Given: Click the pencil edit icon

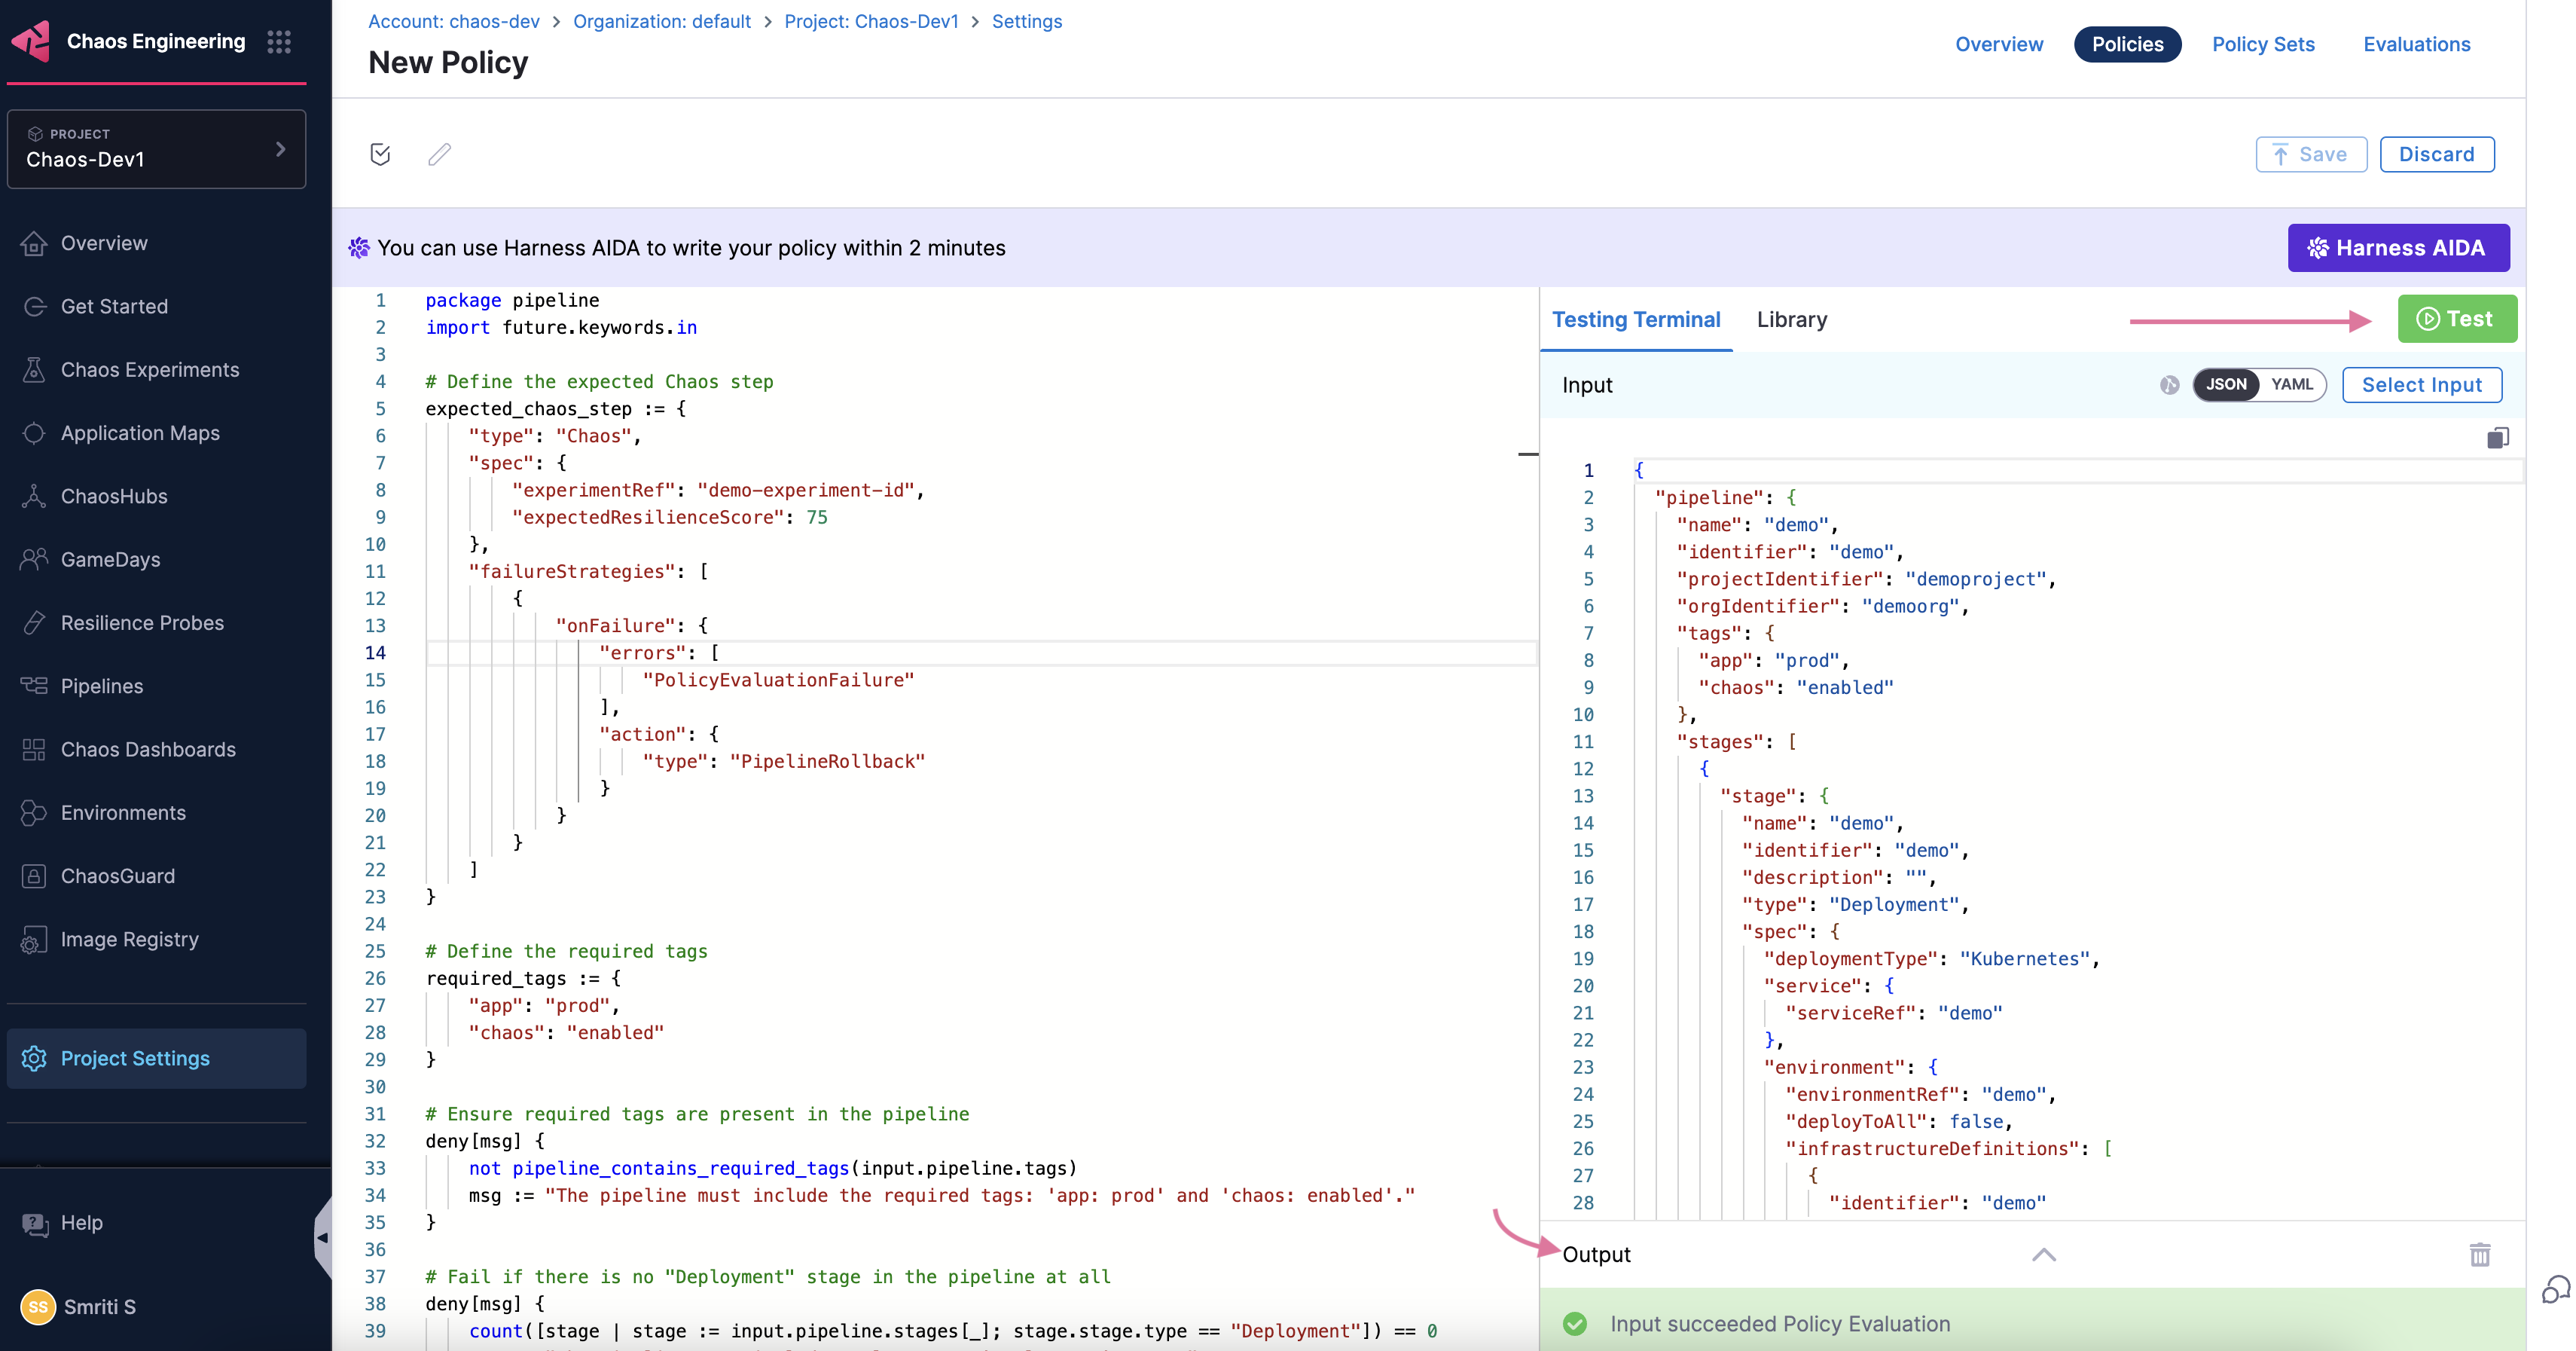Looking at the screenshot, I should tap(439, 154).
